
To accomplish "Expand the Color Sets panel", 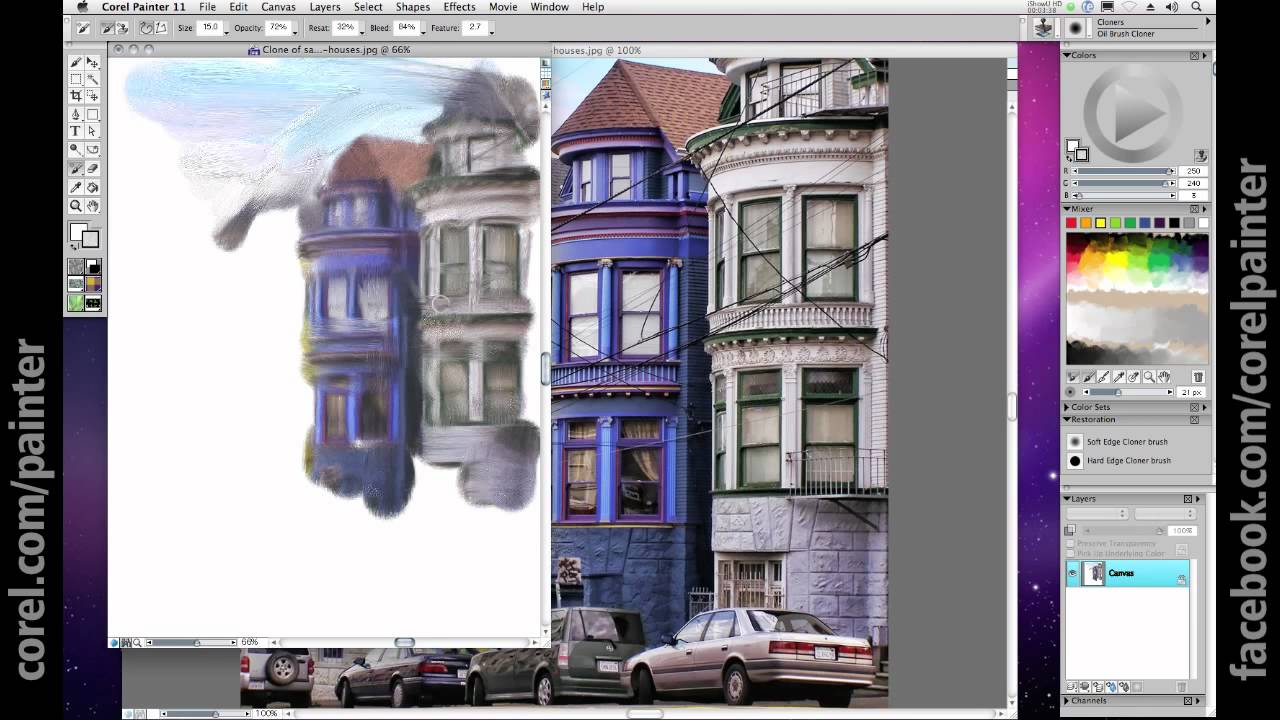I will point(1066,407).
